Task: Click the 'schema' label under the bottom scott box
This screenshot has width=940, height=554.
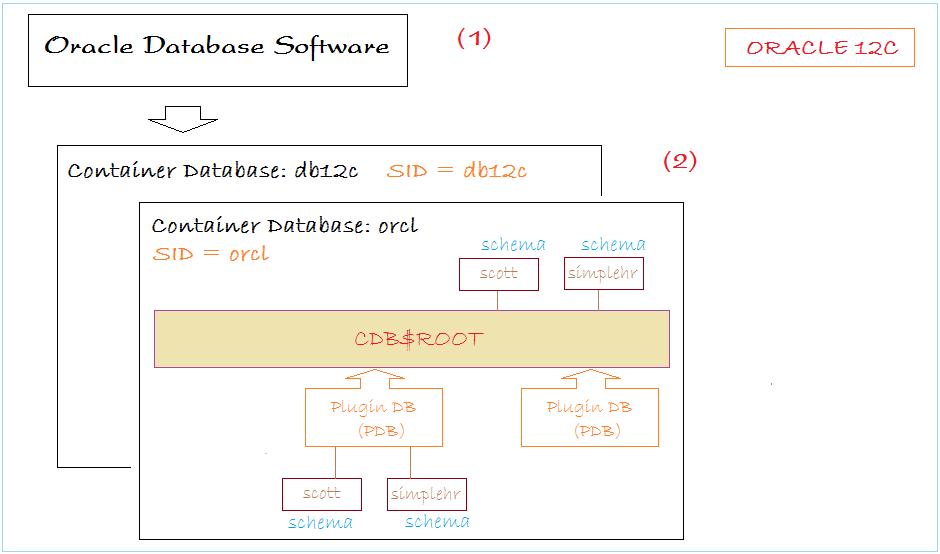Action: 320,523
